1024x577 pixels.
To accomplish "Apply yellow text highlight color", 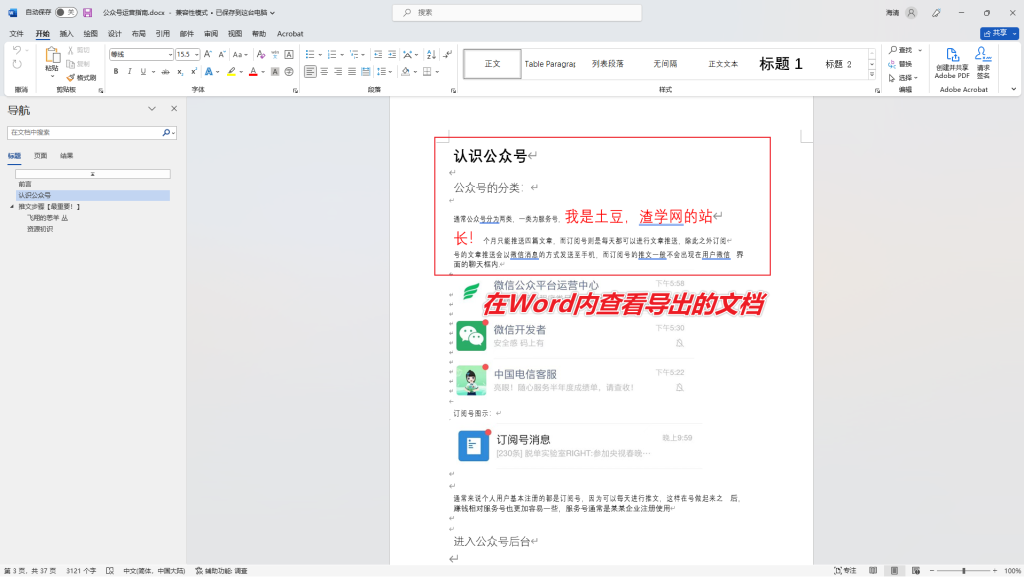I will [231, 70].
